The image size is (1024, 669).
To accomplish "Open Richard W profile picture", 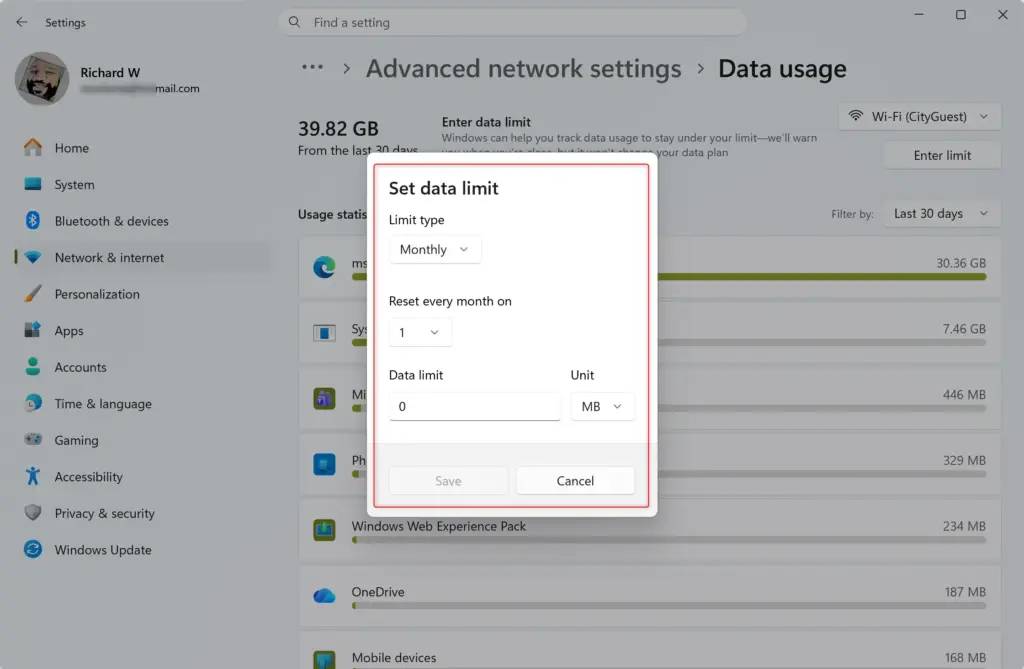I will 42,79.
